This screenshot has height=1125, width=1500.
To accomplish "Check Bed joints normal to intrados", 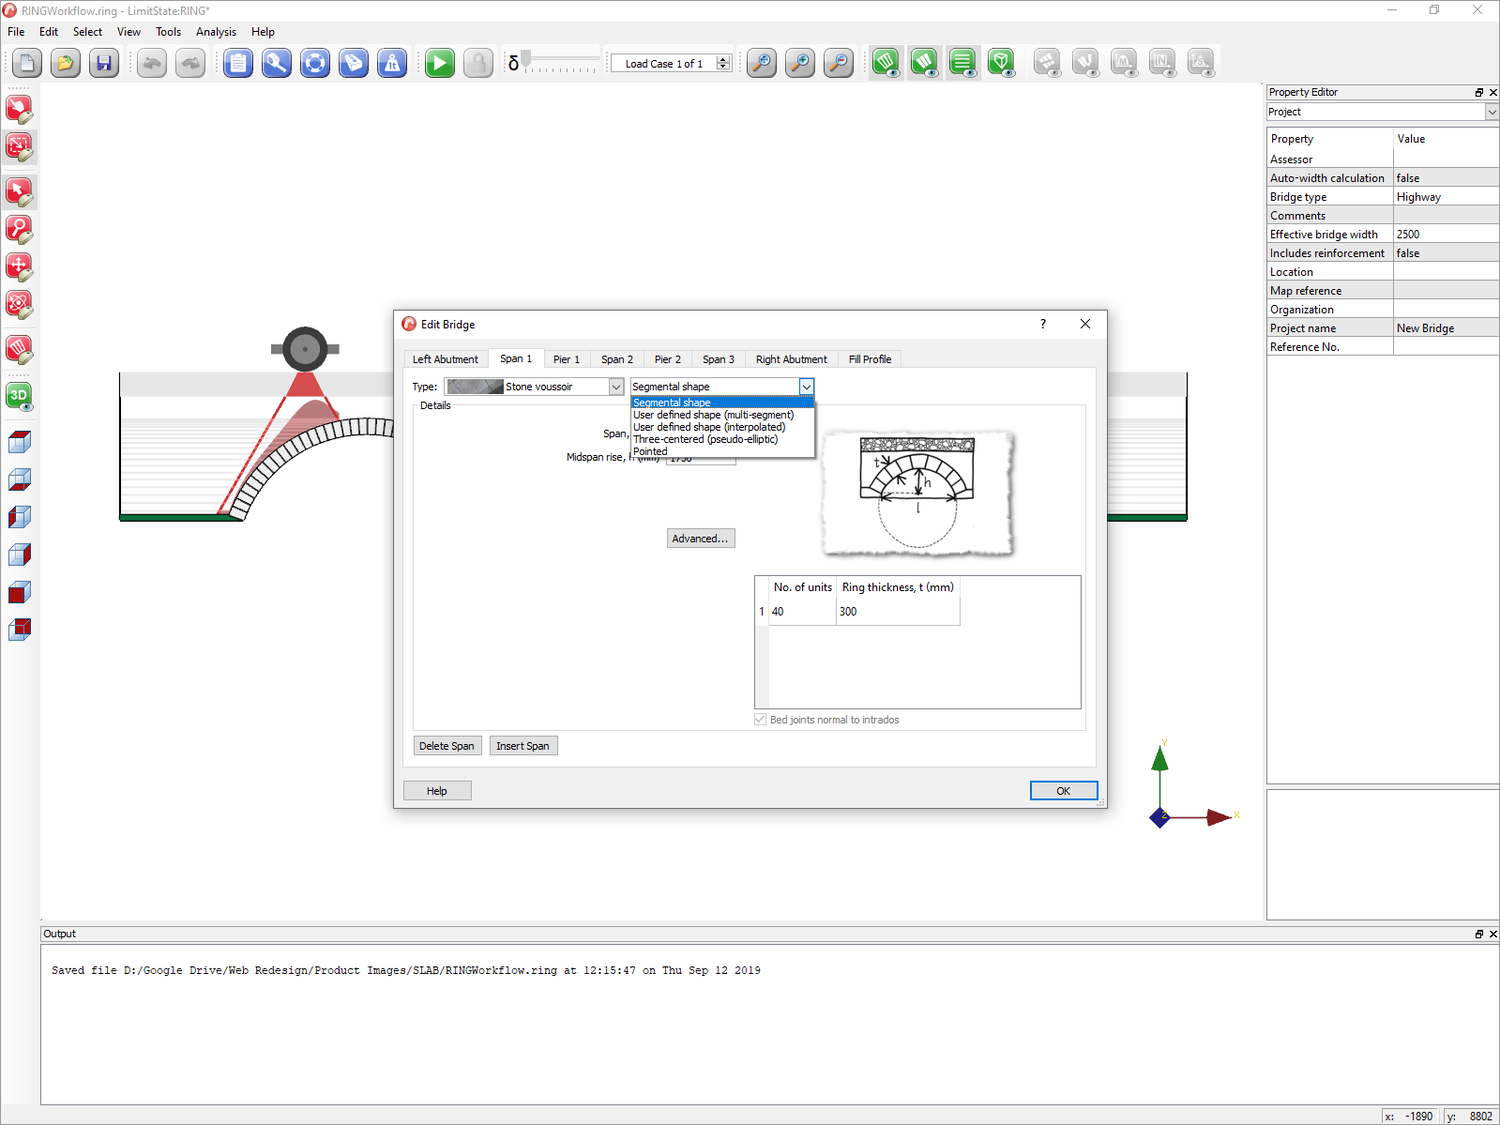I will [760, 719].
